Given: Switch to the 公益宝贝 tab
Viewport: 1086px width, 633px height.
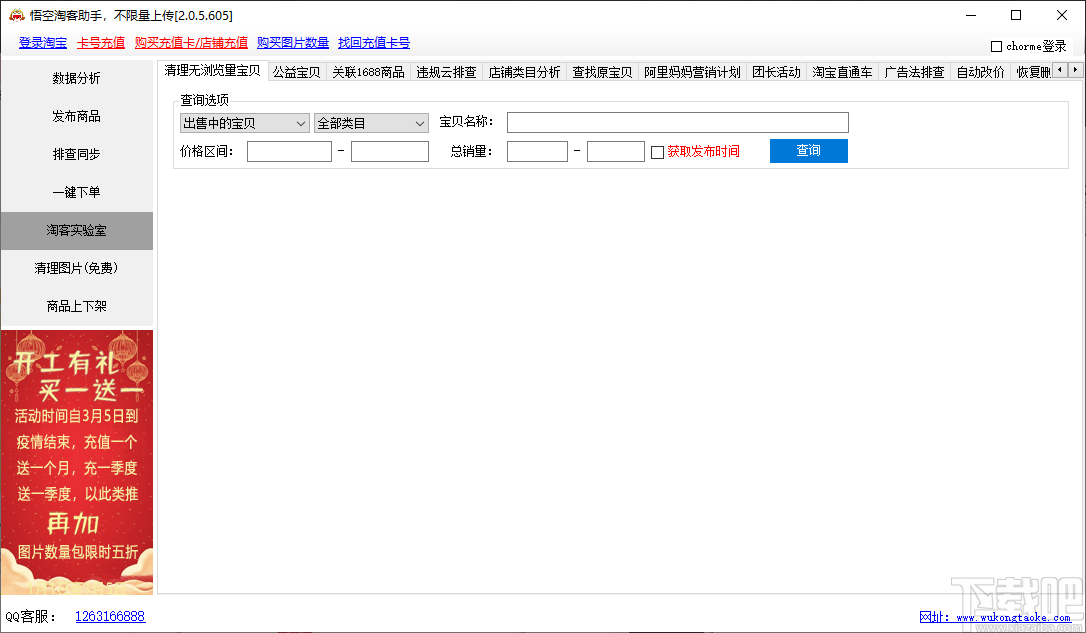Looking at the screenshot, I should point(296,72).
